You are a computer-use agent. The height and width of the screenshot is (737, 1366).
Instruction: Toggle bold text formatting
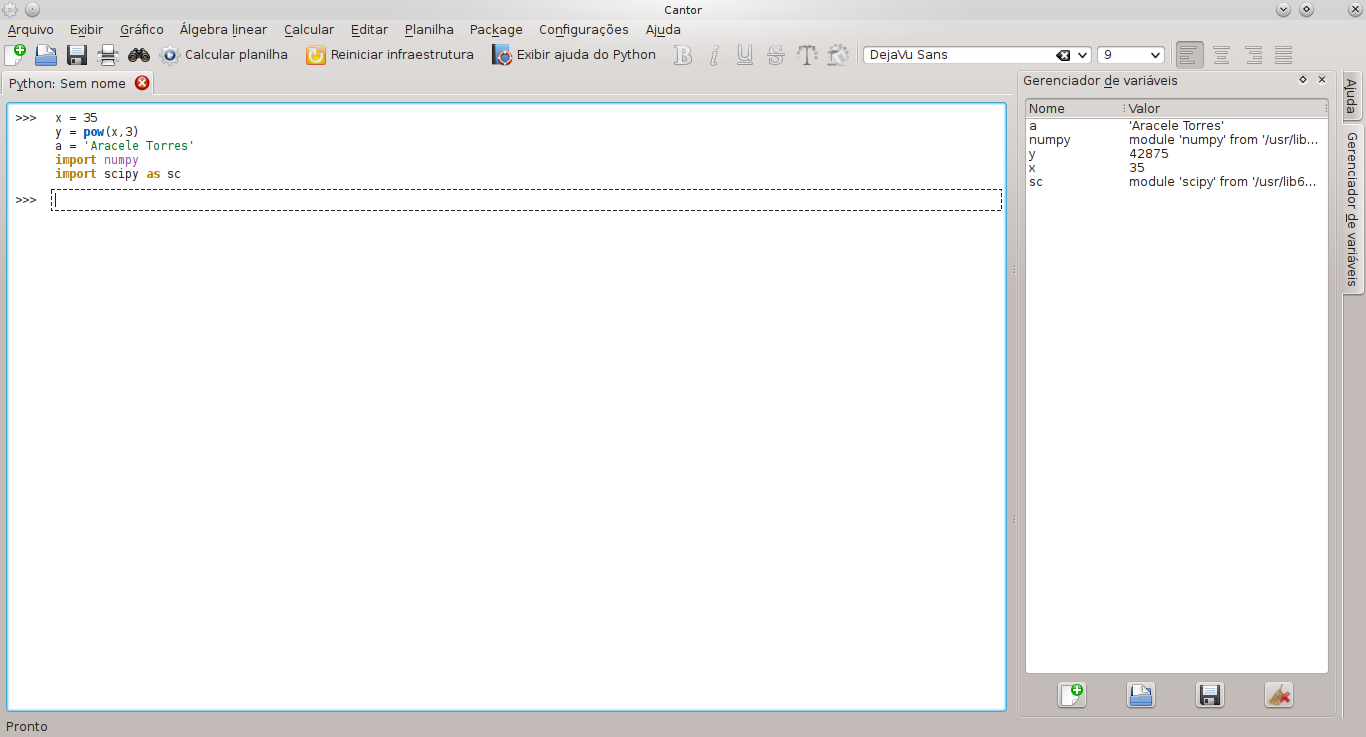683,55
